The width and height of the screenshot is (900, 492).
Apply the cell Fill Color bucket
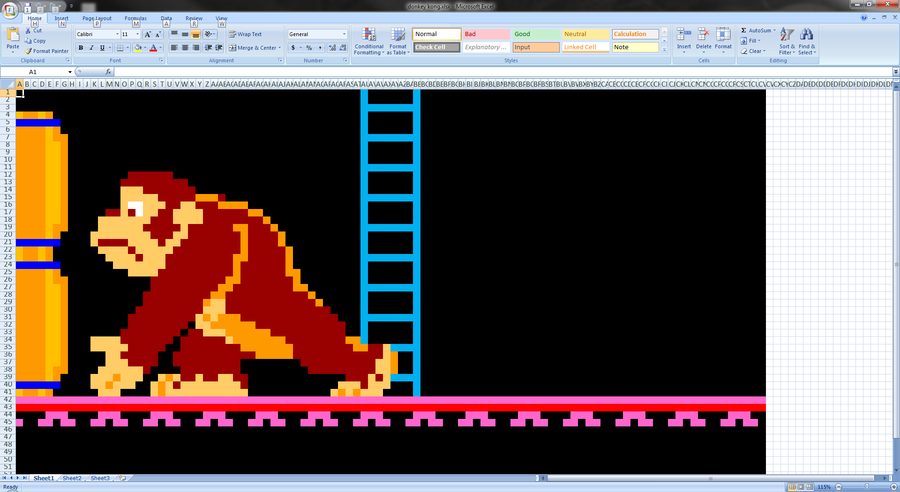point(137,48)
